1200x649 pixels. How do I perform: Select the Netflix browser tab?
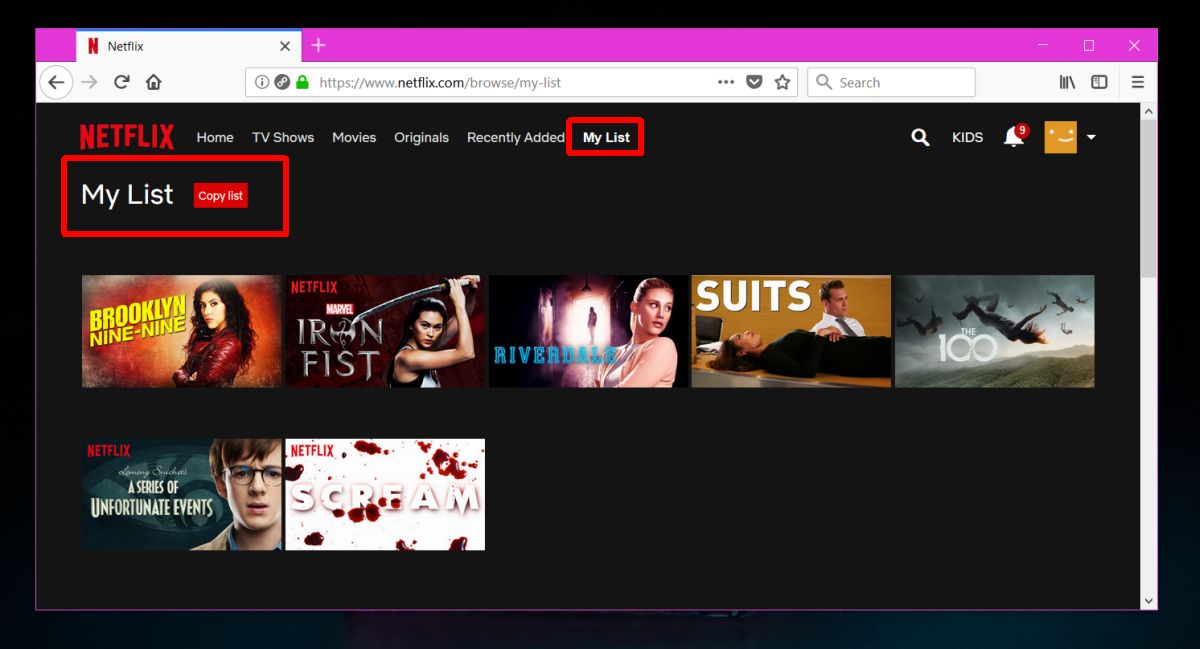188,46
